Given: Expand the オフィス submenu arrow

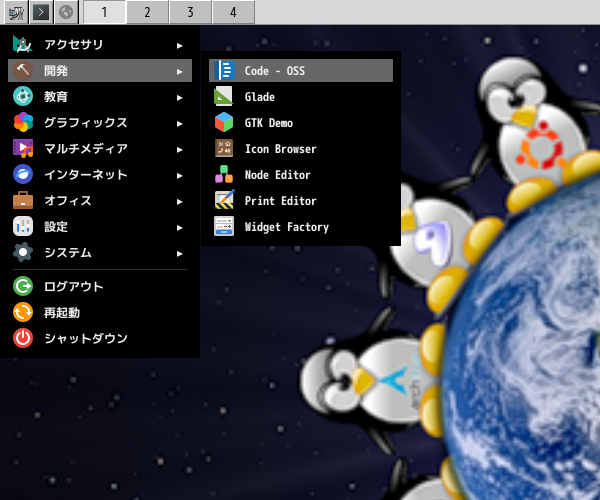Looking at the screenshot, I should [x=179, y=202].
